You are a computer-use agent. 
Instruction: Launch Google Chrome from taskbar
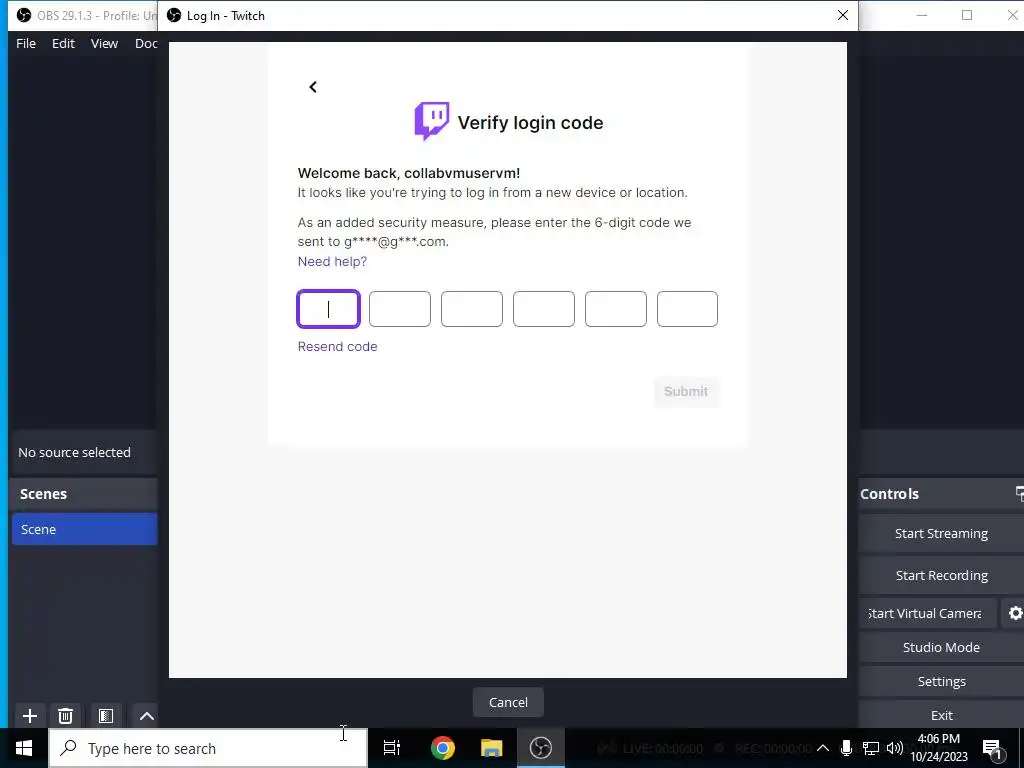tap(443, 748)
